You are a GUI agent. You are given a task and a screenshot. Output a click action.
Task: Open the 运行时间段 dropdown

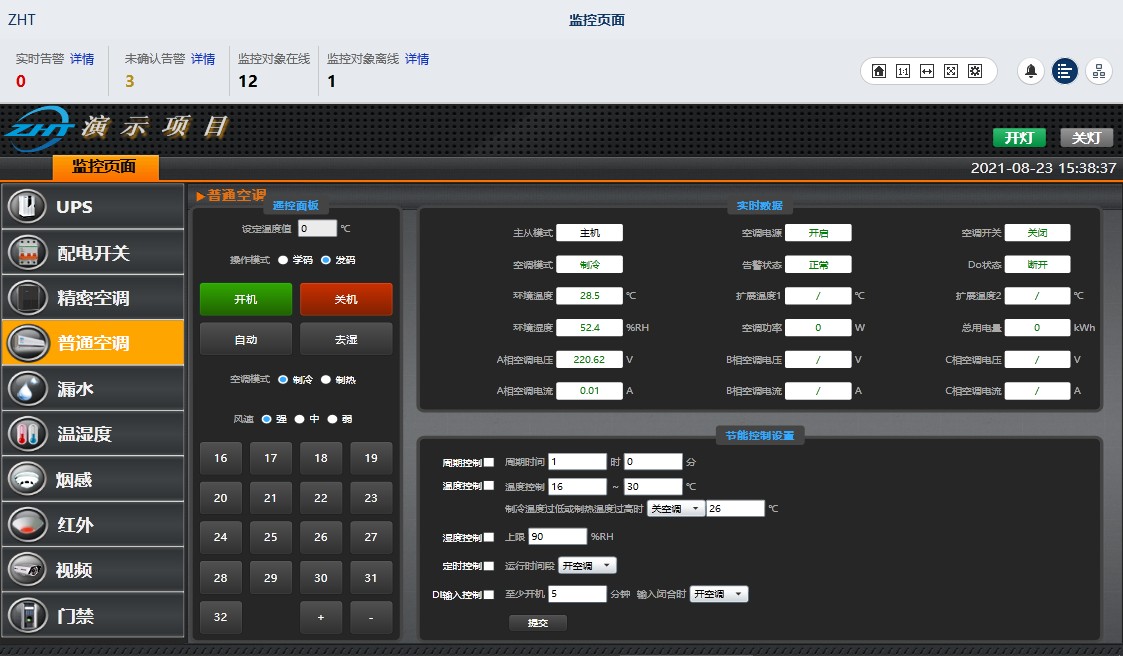[587, 566]
